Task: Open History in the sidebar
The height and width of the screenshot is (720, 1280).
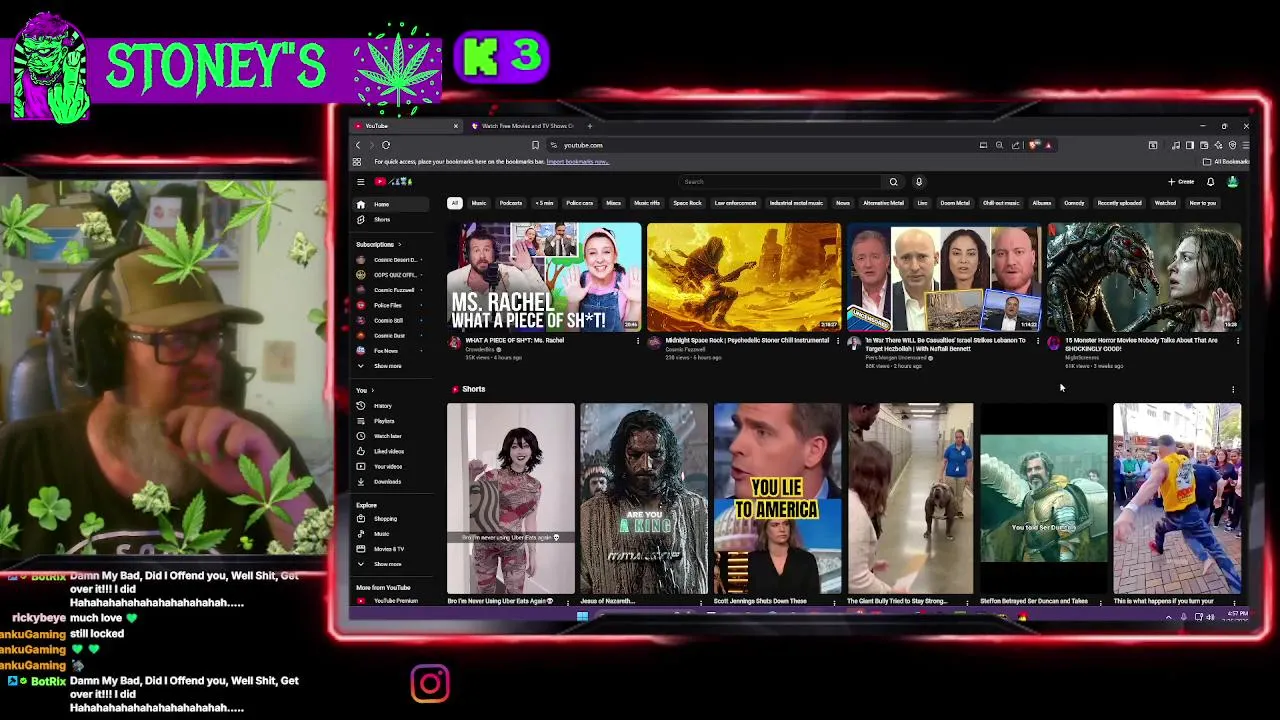Action: [x=390, y=406]
